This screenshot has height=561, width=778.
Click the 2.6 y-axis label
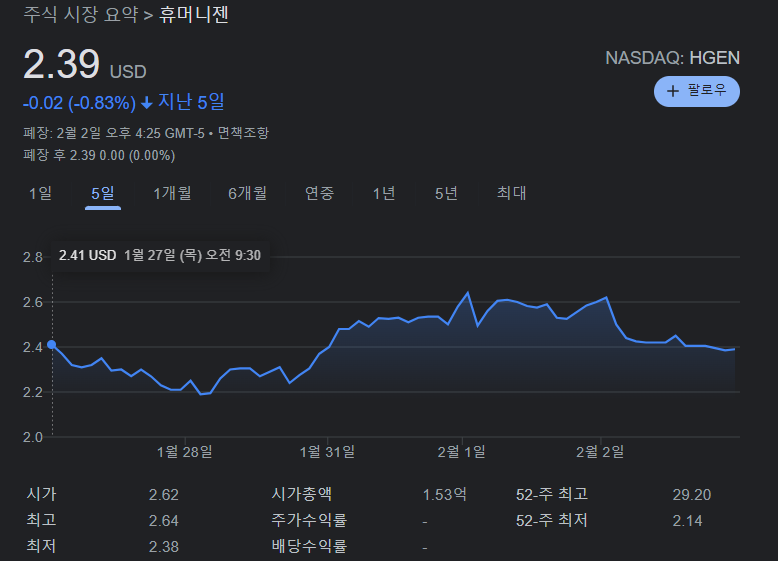[33, 302]
